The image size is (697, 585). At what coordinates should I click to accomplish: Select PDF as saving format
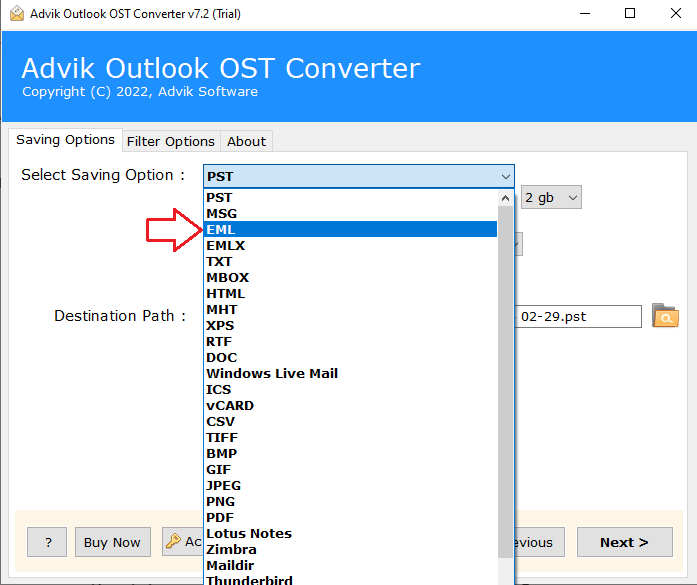point(350,517)
